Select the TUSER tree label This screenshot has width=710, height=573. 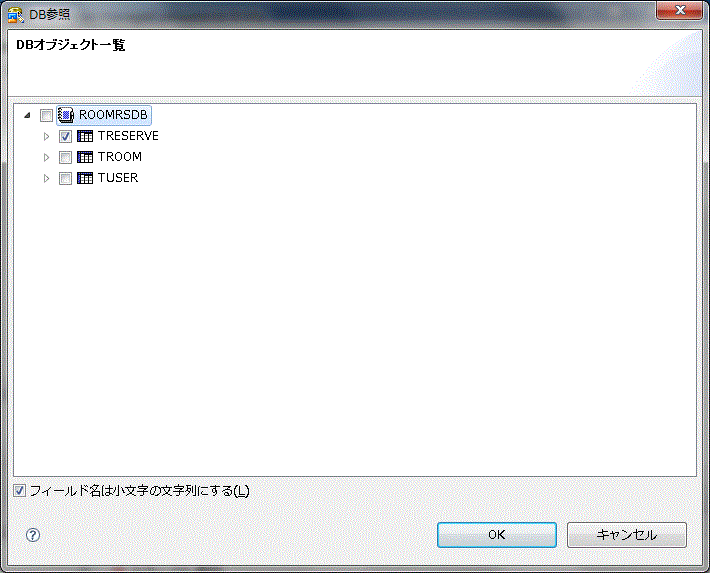(118, 178)
